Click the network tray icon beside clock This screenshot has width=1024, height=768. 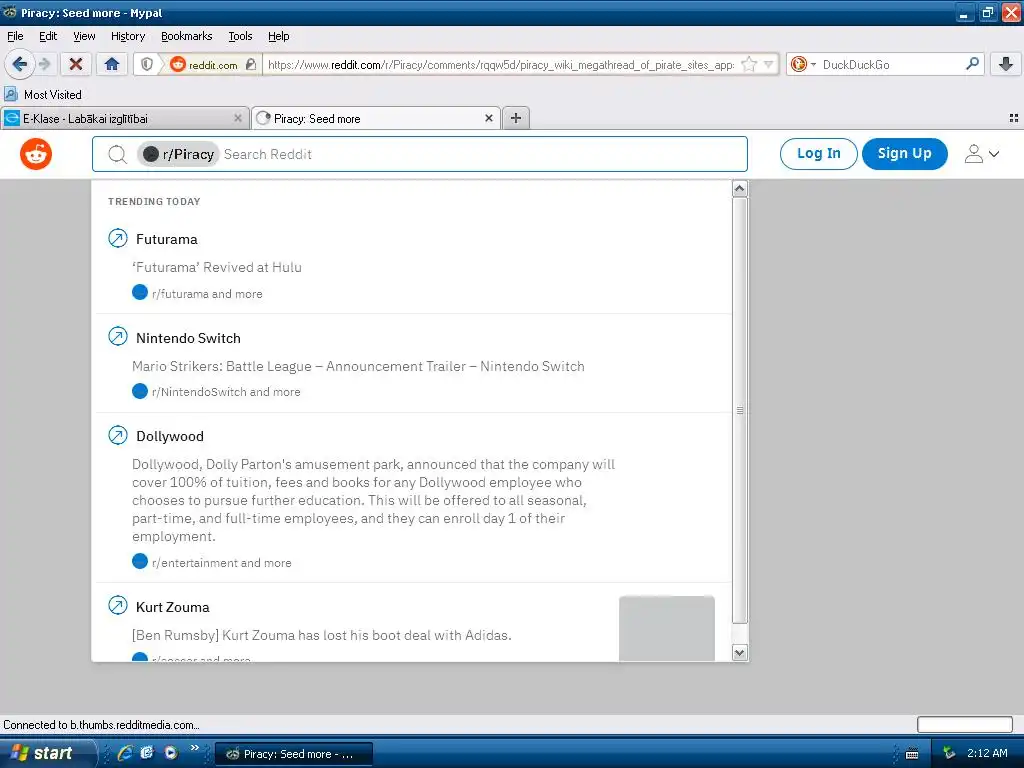point(950,753)
